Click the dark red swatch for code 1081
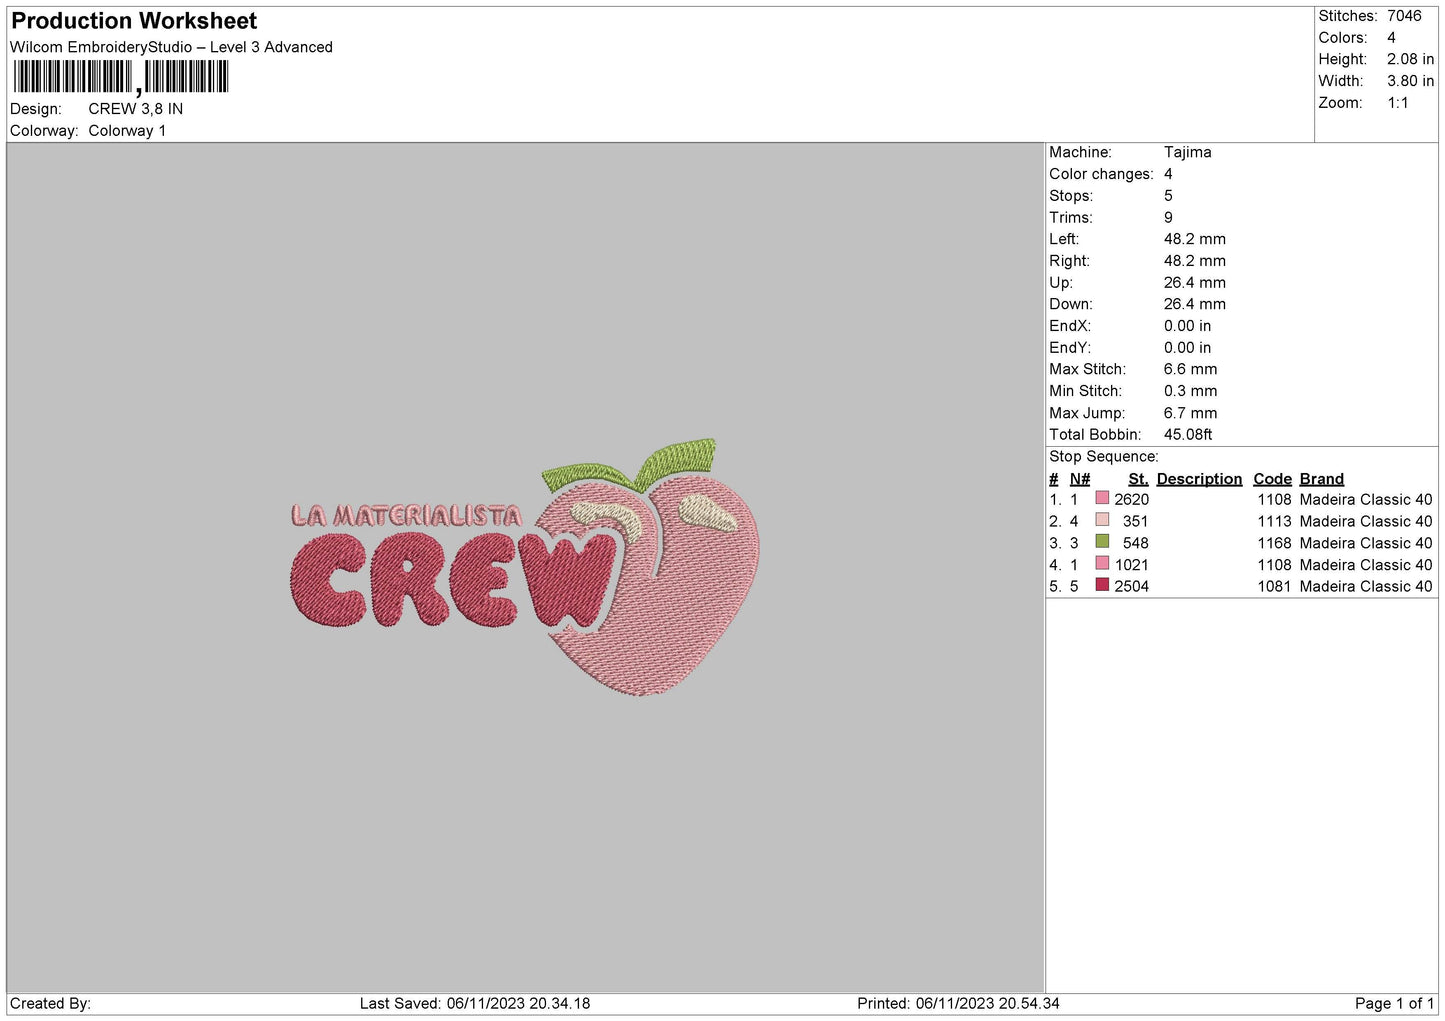 point(1102,585)
